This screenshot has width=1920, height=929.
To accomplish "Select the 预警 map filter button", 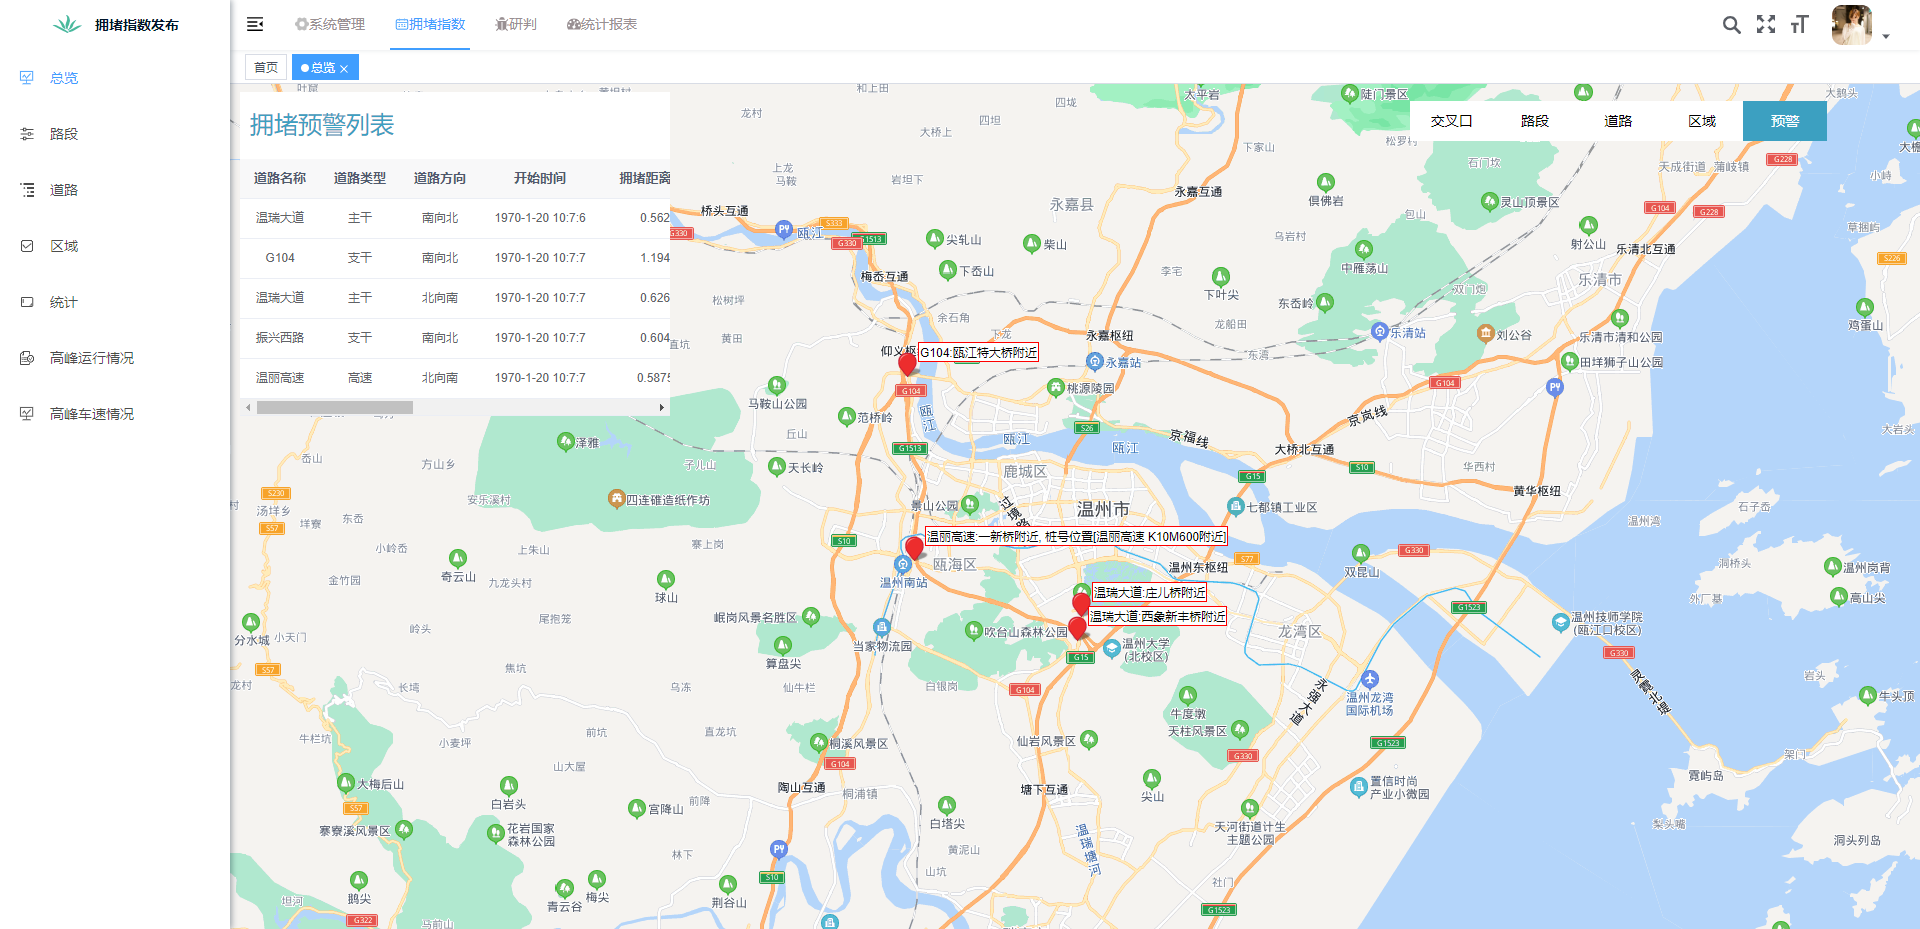I will (1784, 121).
